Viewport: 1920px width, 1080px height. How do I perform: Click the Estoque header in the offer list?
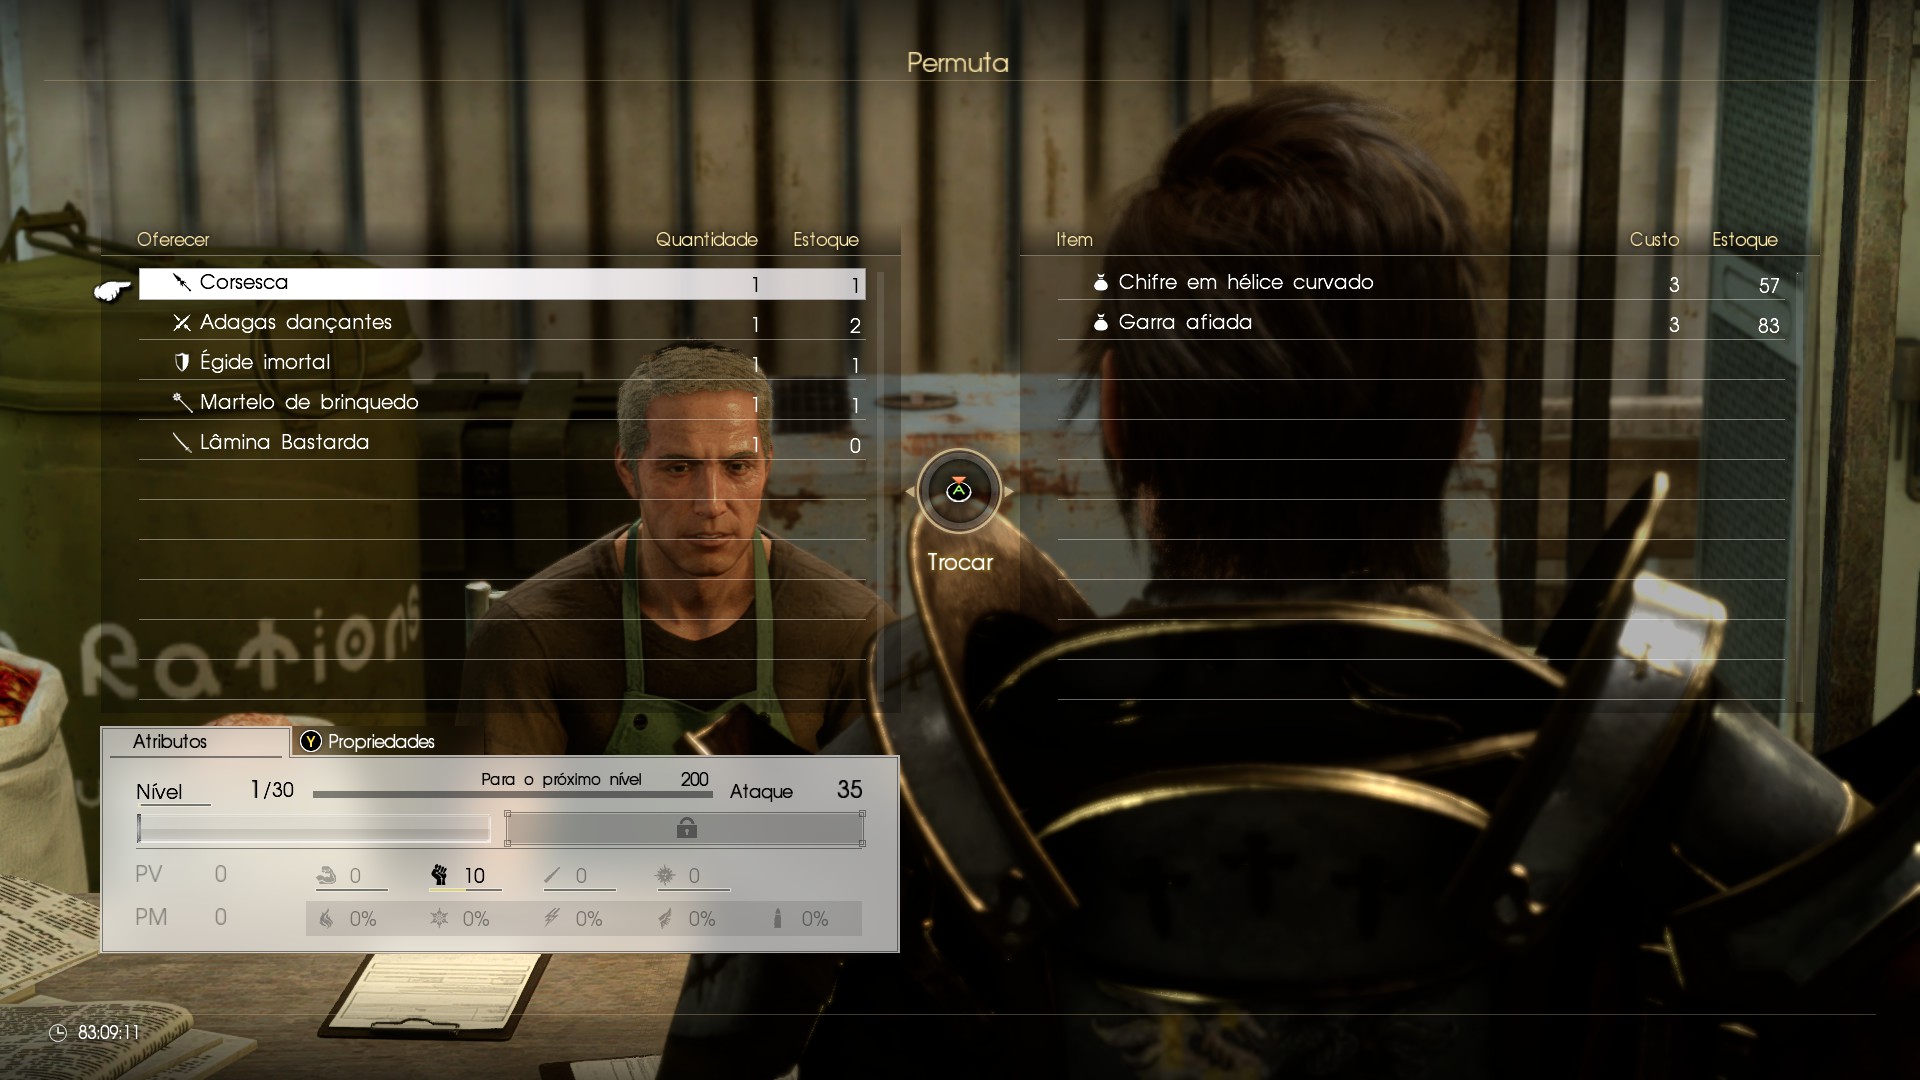(826, 240)
